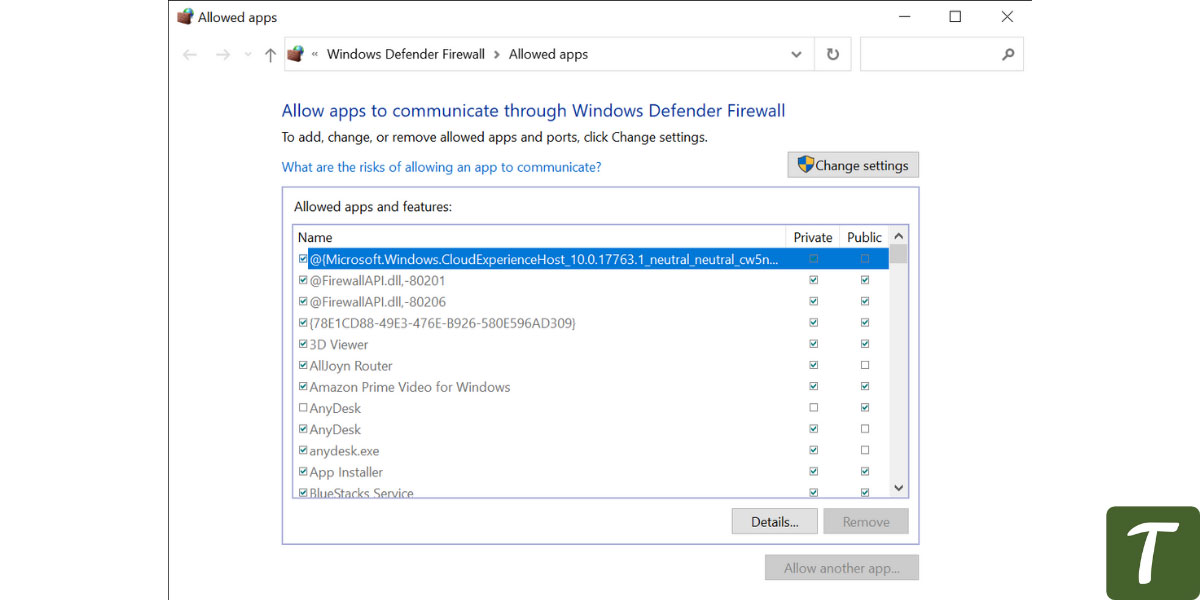The height and width of the screenshot is (600, 1200).
Task: Enable the unchecked AnyDesk entry checkbox
Action: pyautogui.click(x=303, y=407)
